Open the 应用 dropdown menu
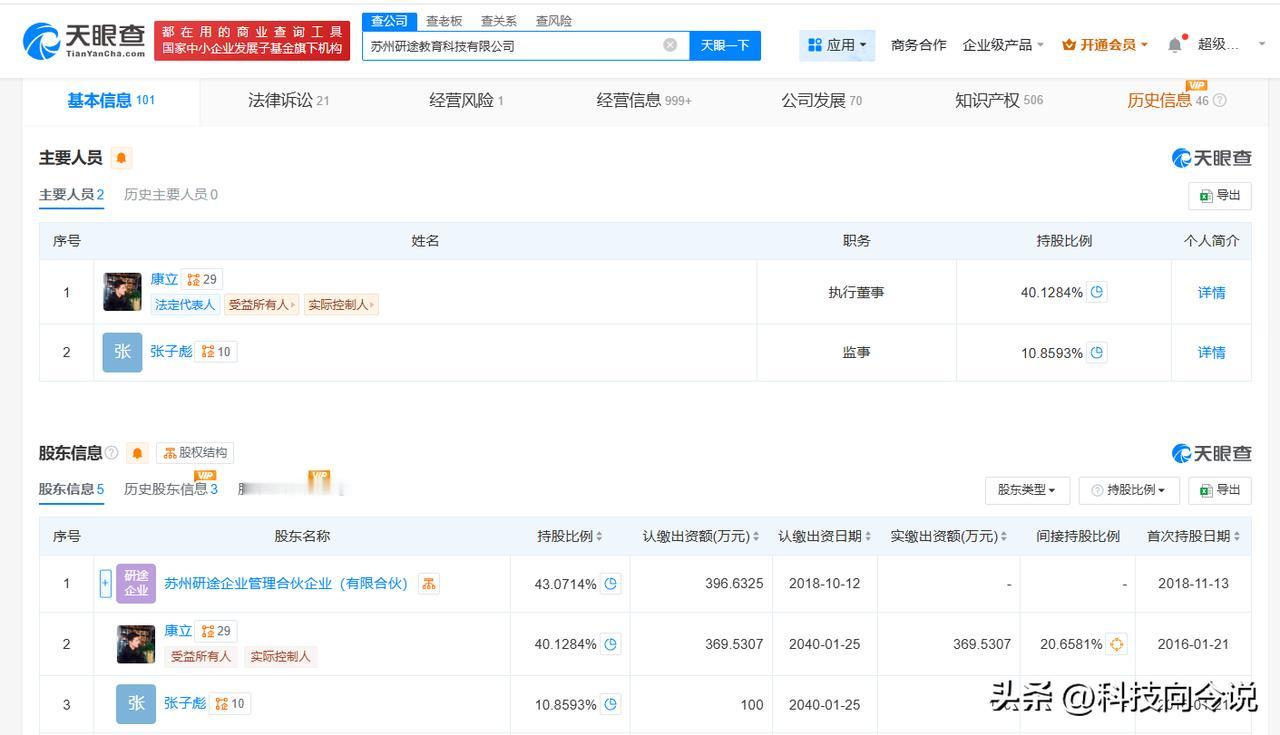 click(837, 45)
